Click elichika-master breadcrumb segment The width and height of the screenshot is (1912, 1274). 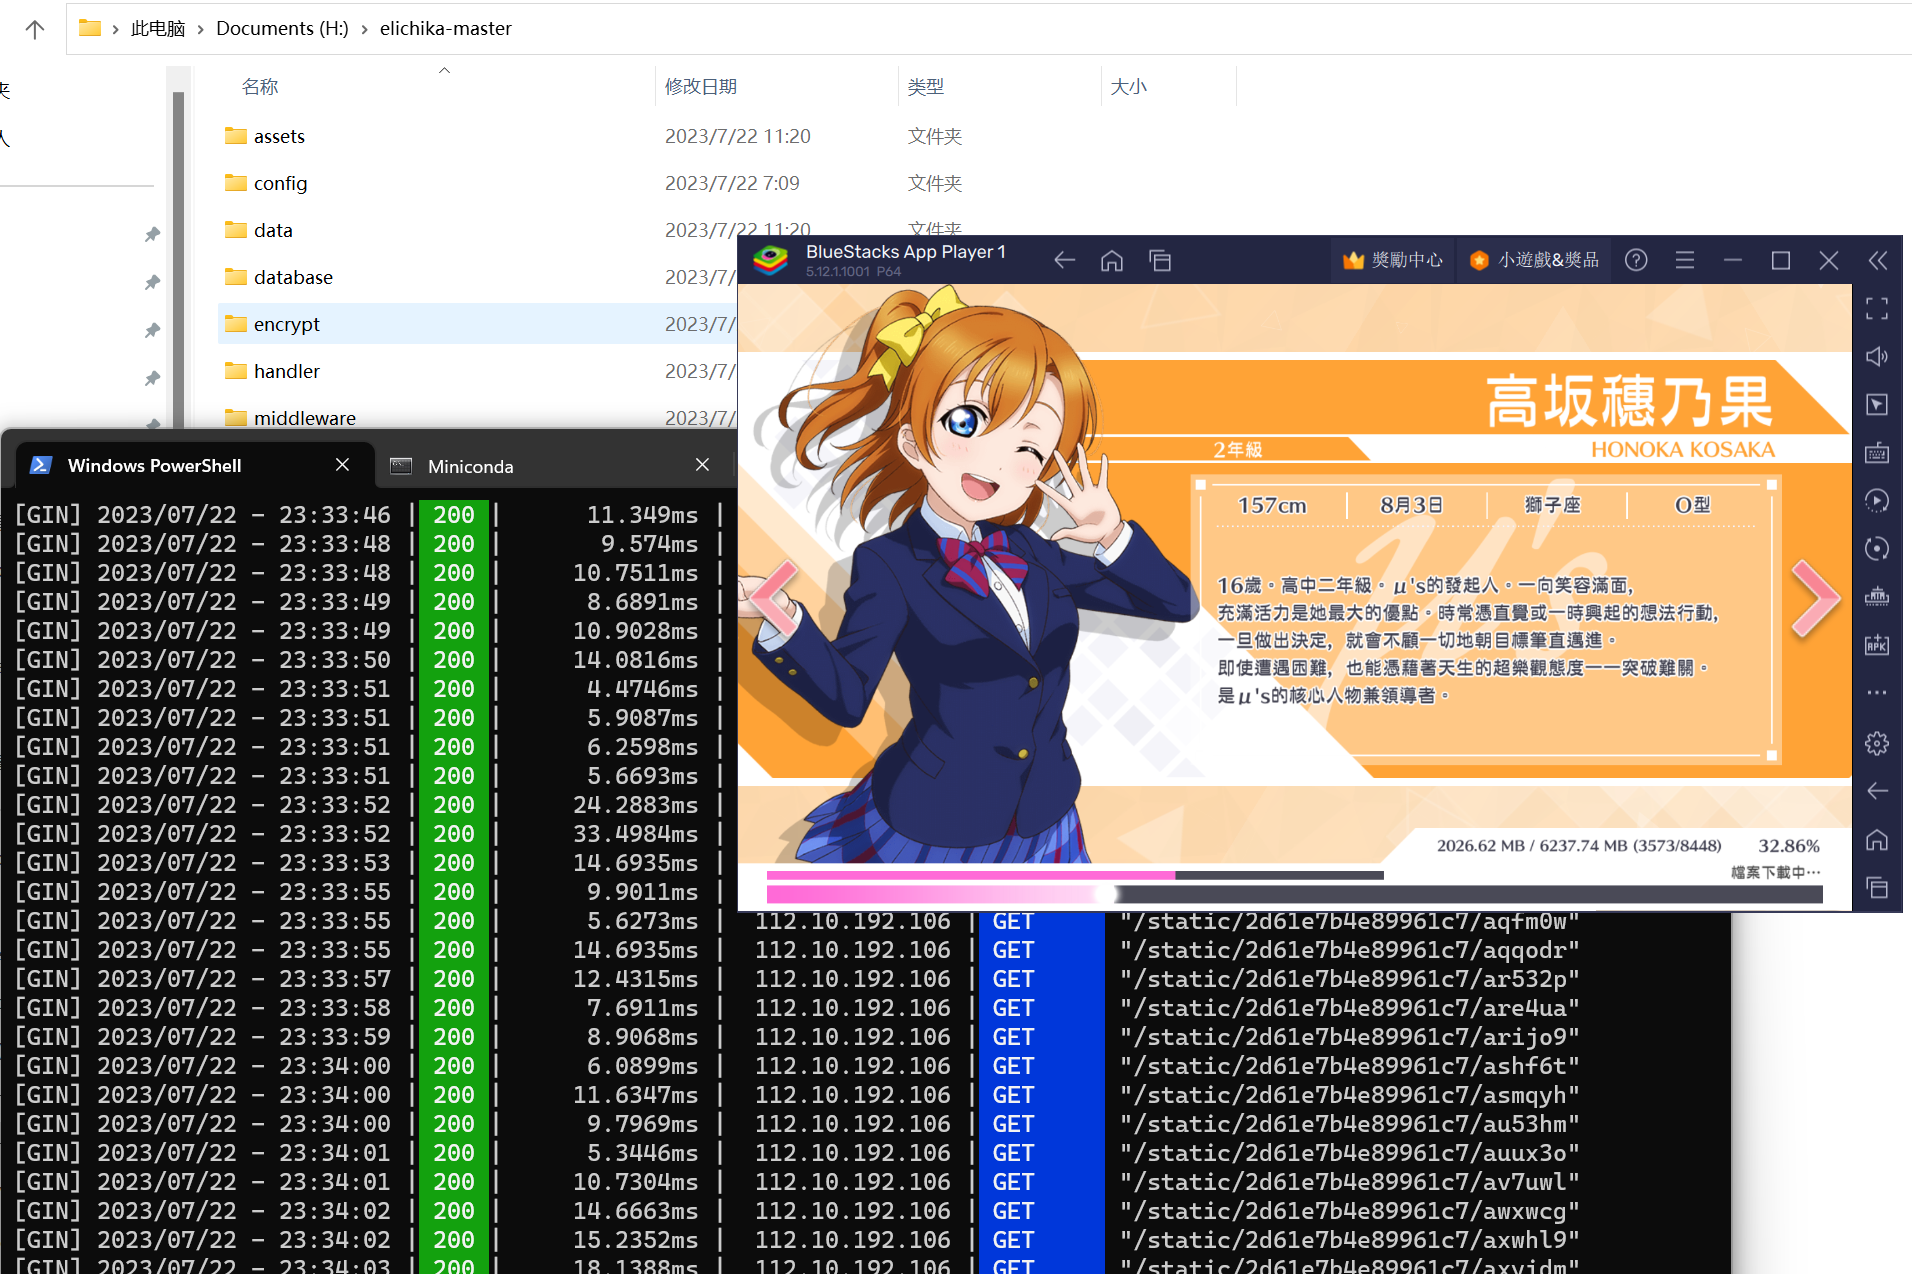(x=446, y=29)
